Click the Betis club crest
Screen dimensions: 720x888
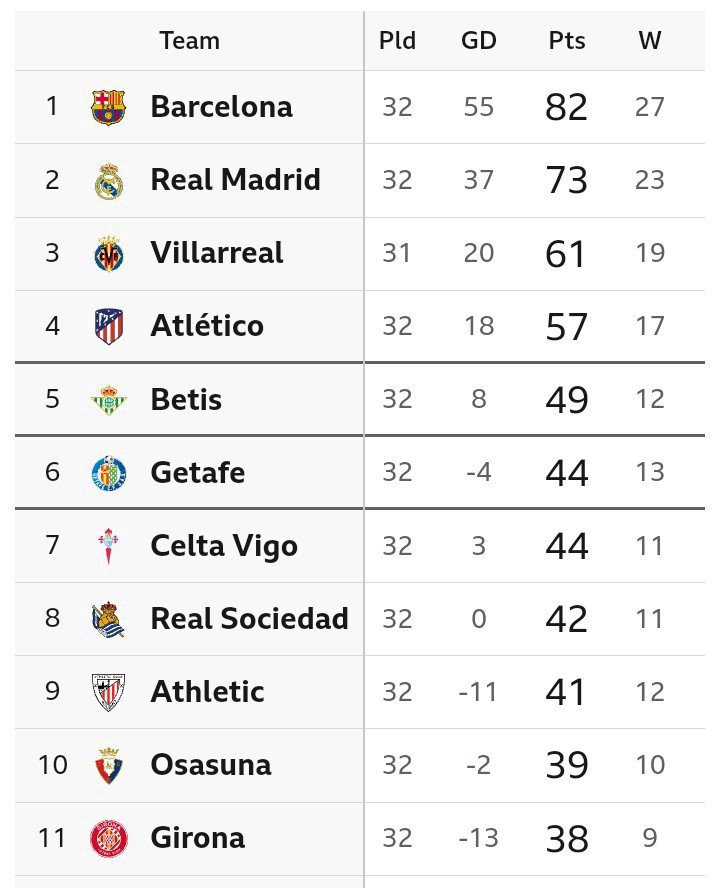[109, 400]
